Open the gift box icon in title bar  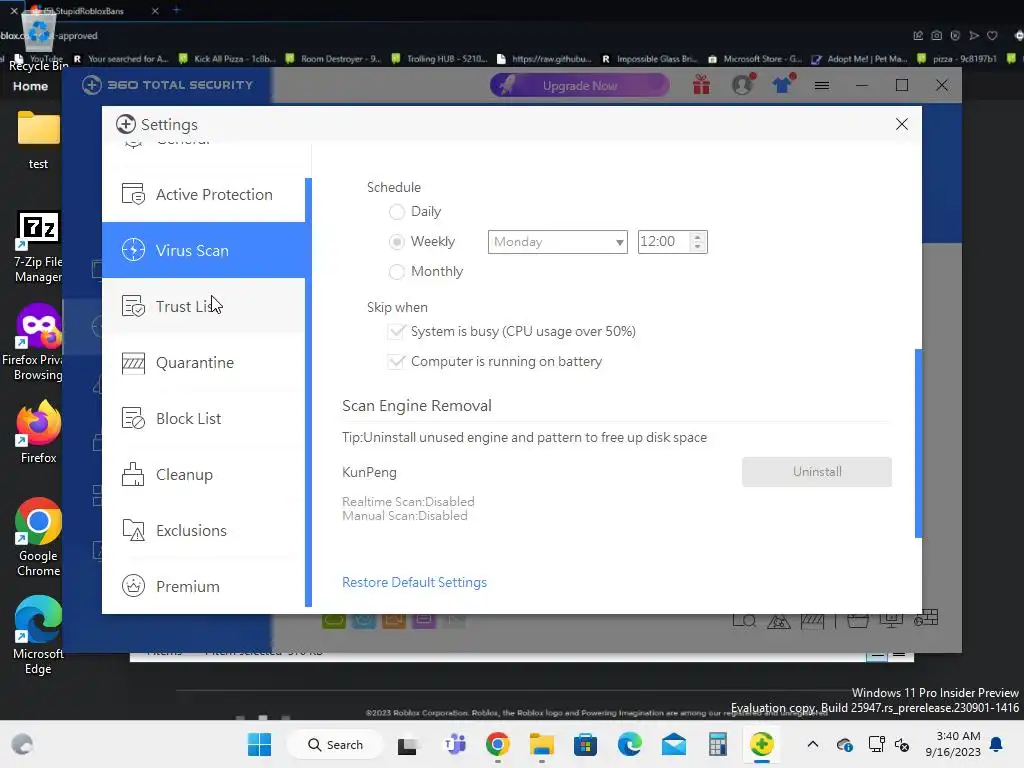point(702,85)
